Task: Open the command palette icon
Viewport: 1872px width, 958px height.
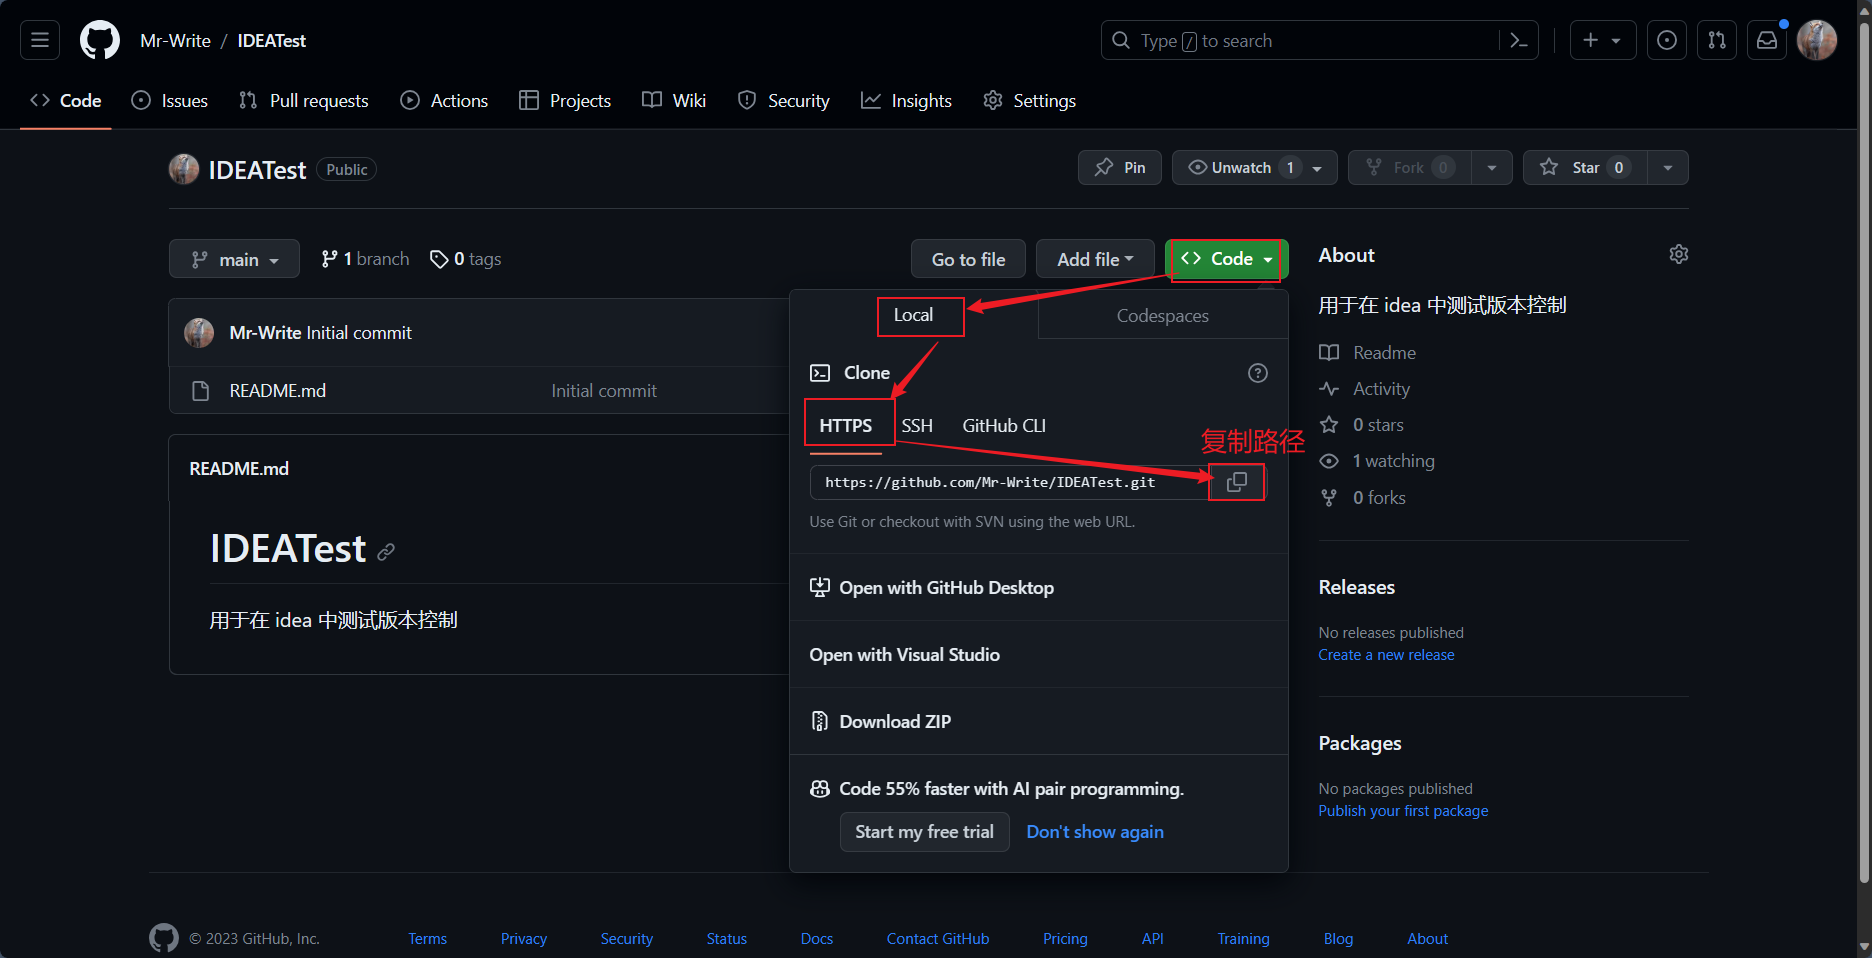Action: [1519, 40]
